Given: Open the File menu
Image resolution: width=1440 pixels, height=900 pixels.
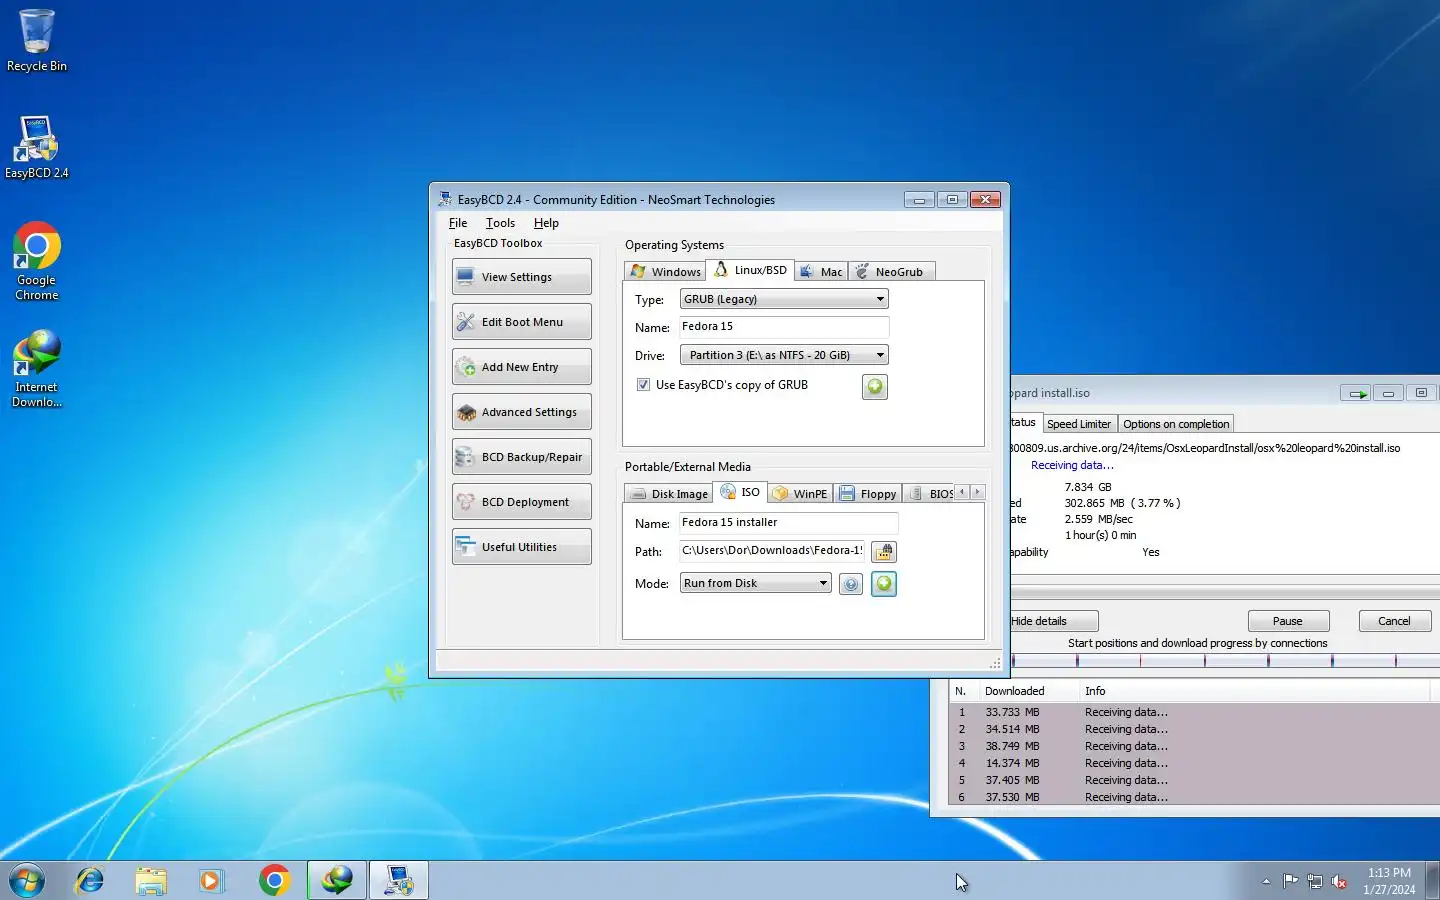Looking at the screenshot, I should [458, 223].
